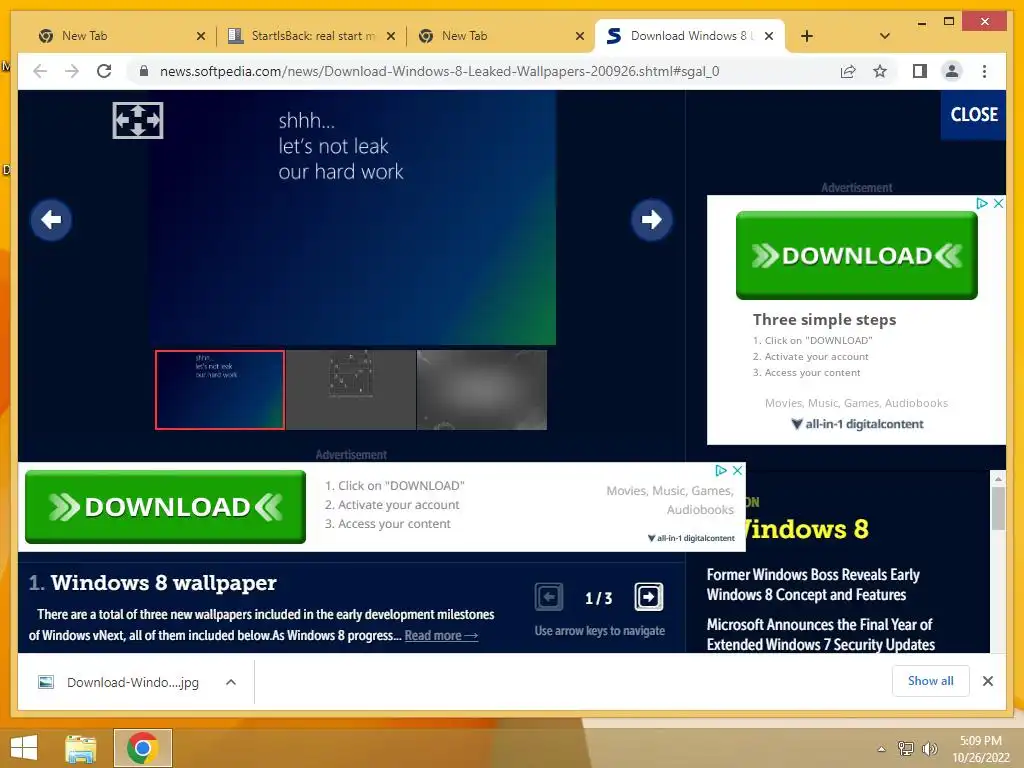Expand download item options chevron
Screen dimensions: 1024x768
point(231,682)
